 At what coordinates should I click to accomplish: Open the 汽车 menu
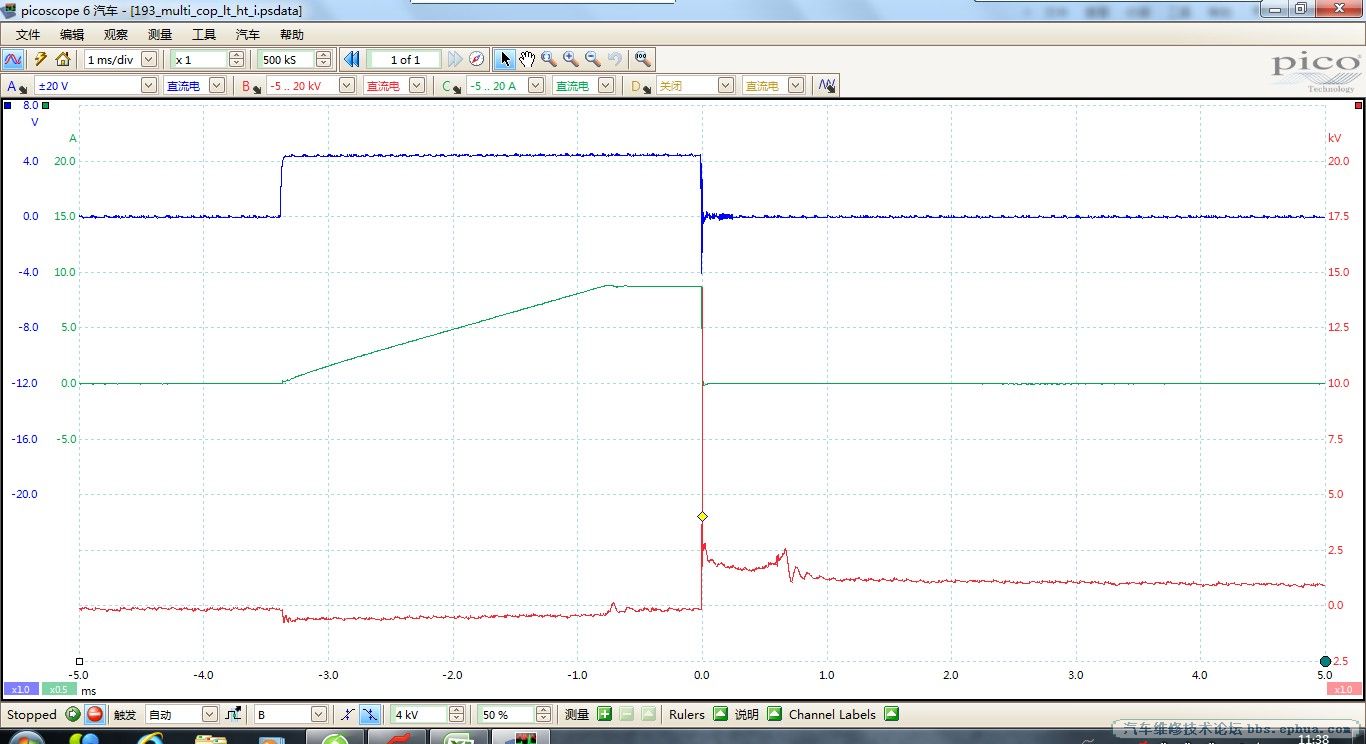pos(247,34)
